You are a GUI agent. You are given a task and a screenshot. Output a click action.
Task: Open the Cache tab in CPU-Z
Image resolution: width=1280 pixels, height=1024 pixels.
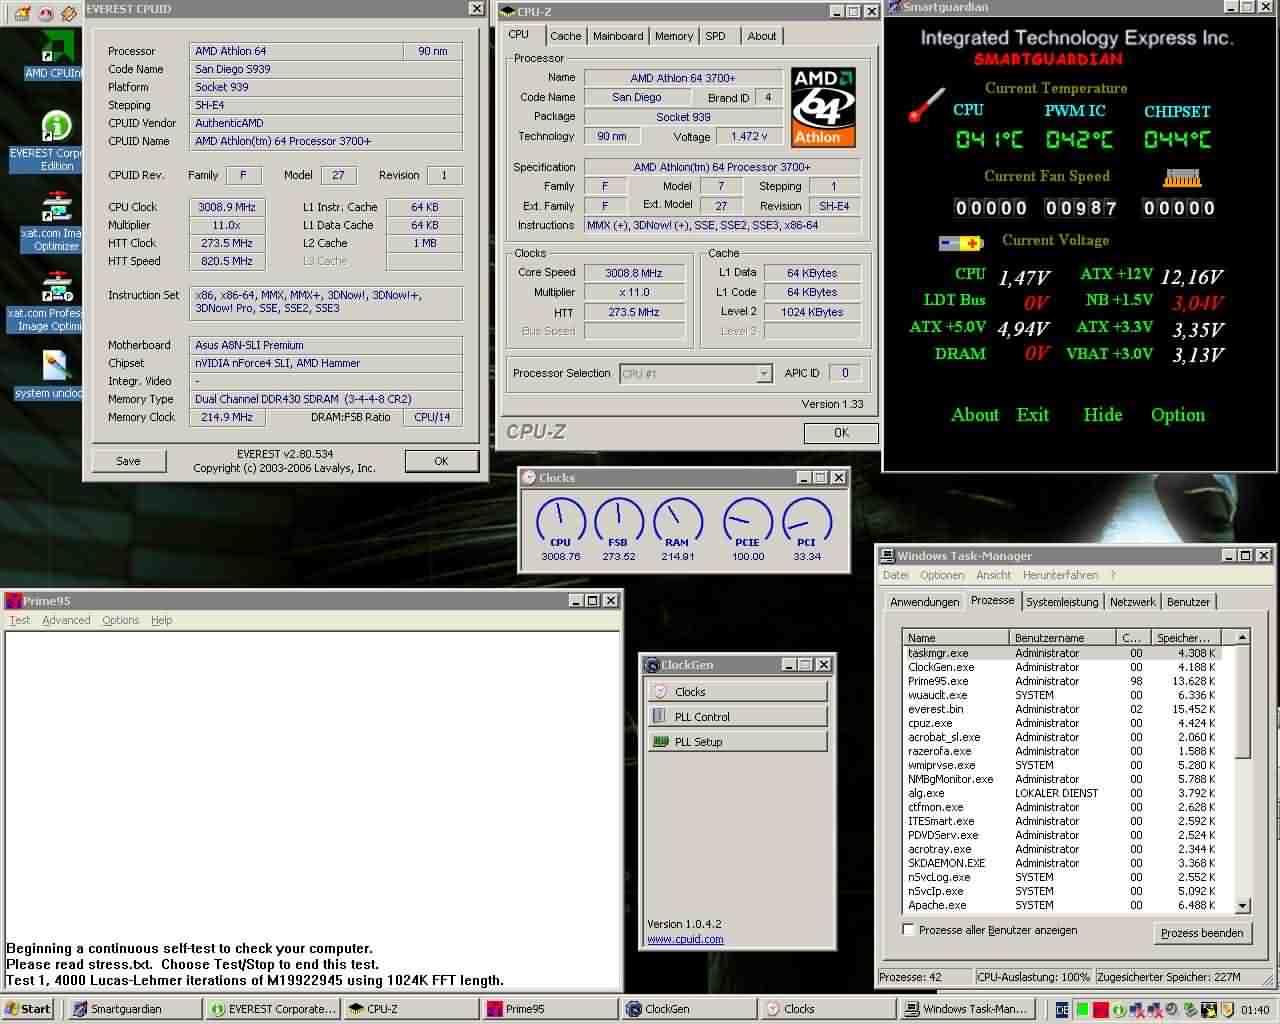pyautogui.click(x=565, y=36)
